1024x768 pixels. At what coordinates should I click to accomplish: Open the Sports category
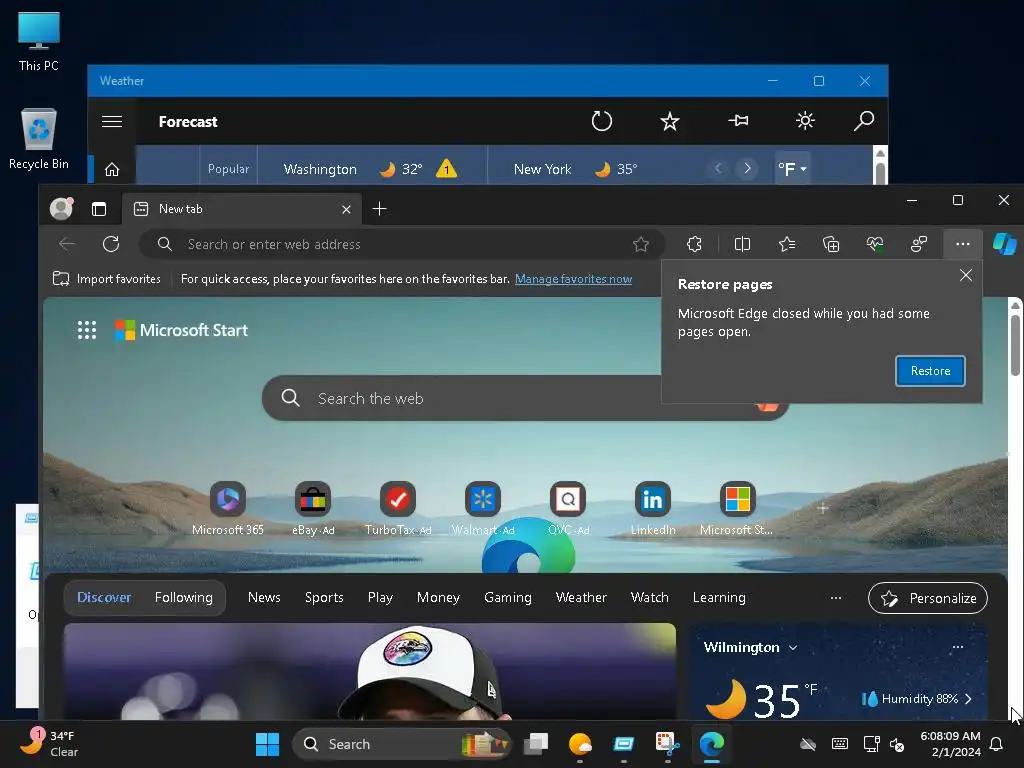[324, 598]
